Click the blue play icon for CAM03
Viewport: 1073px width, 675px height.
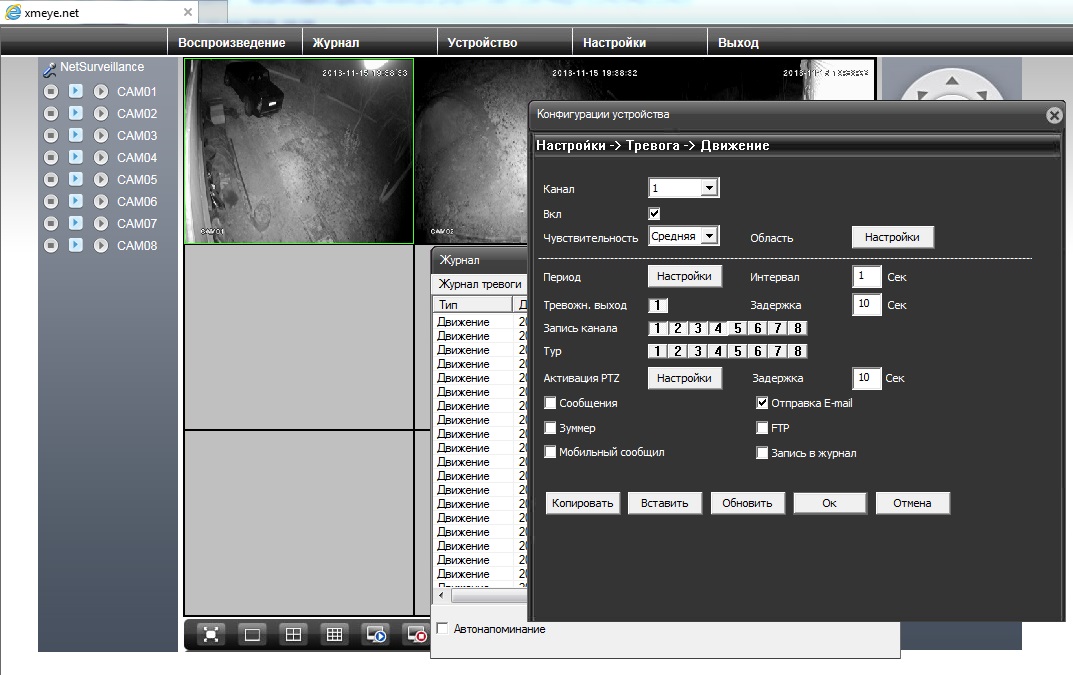pyautogui.click(x=75, y=135)
